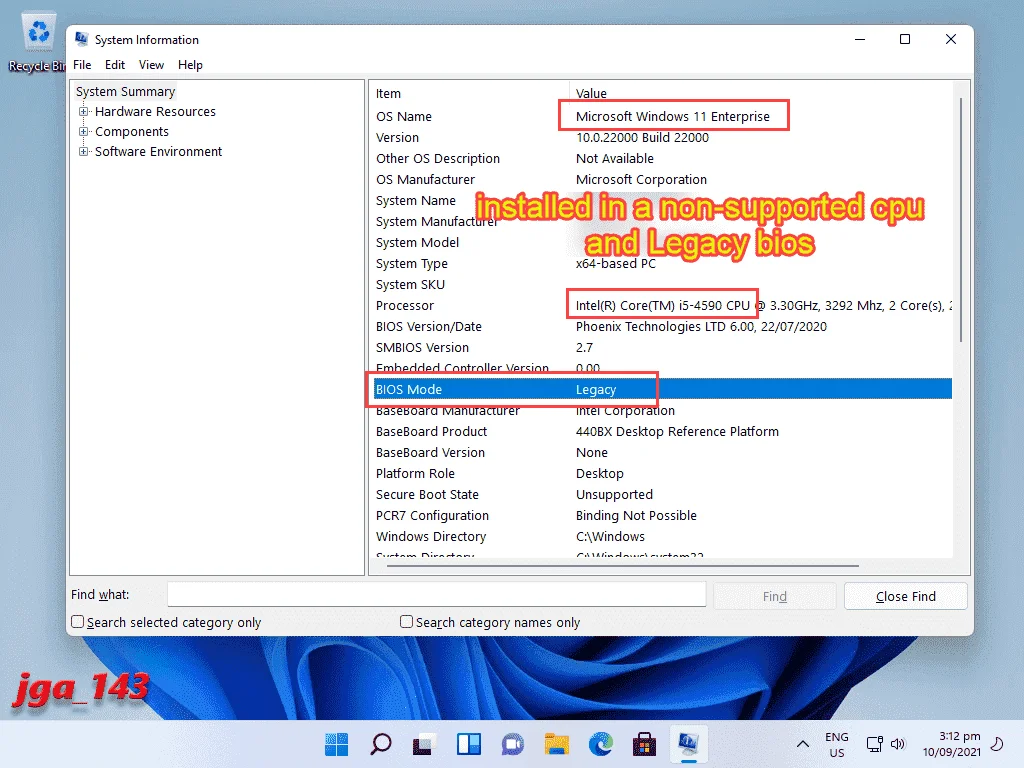Open the Edit menu

[115, 65]
